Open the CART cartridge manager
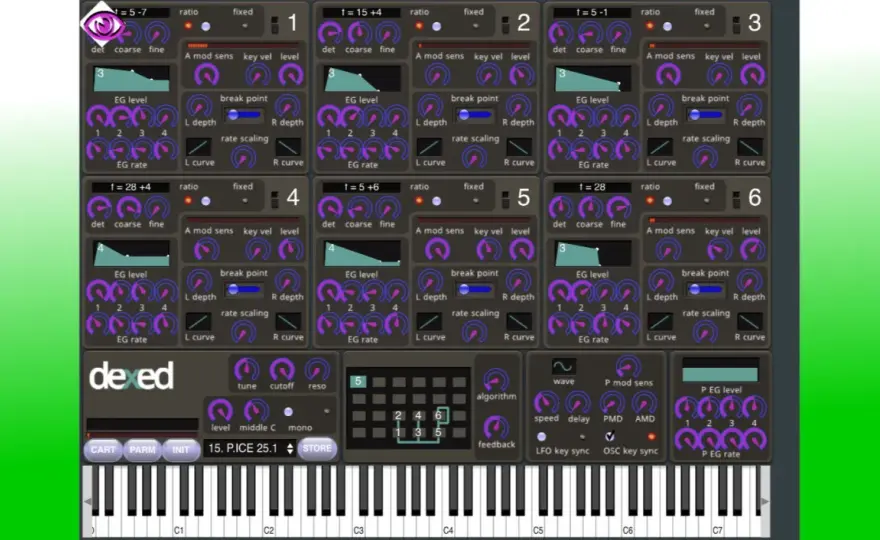The image size is (880, 540). coord(103,450)
